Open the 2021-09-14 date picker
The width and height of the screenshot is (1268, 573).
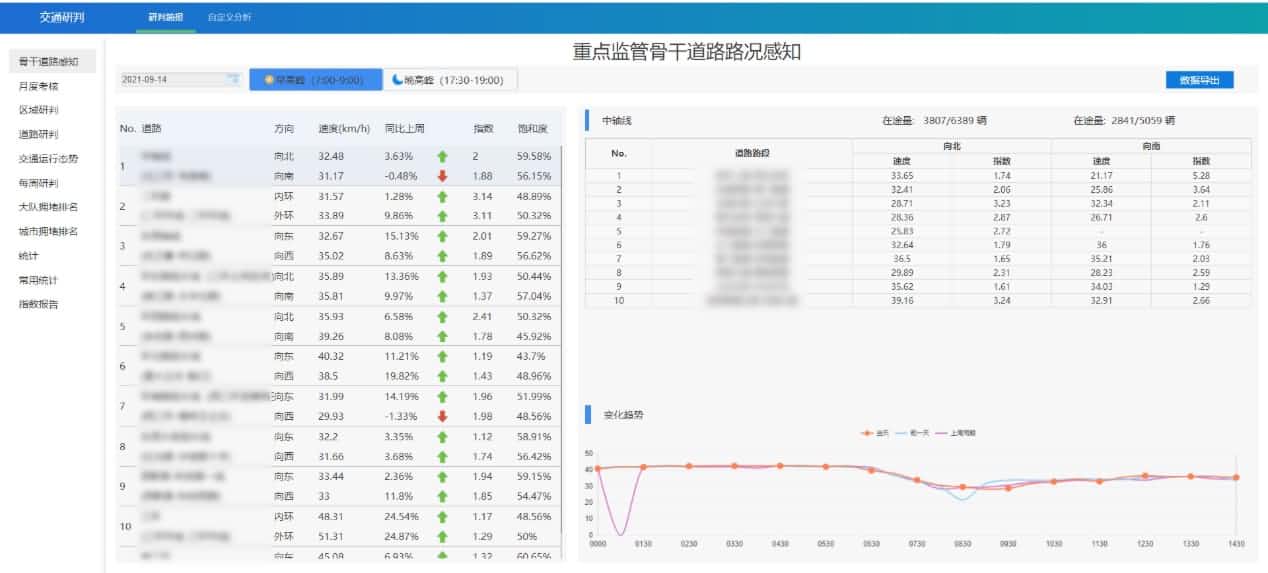point(170,80)
